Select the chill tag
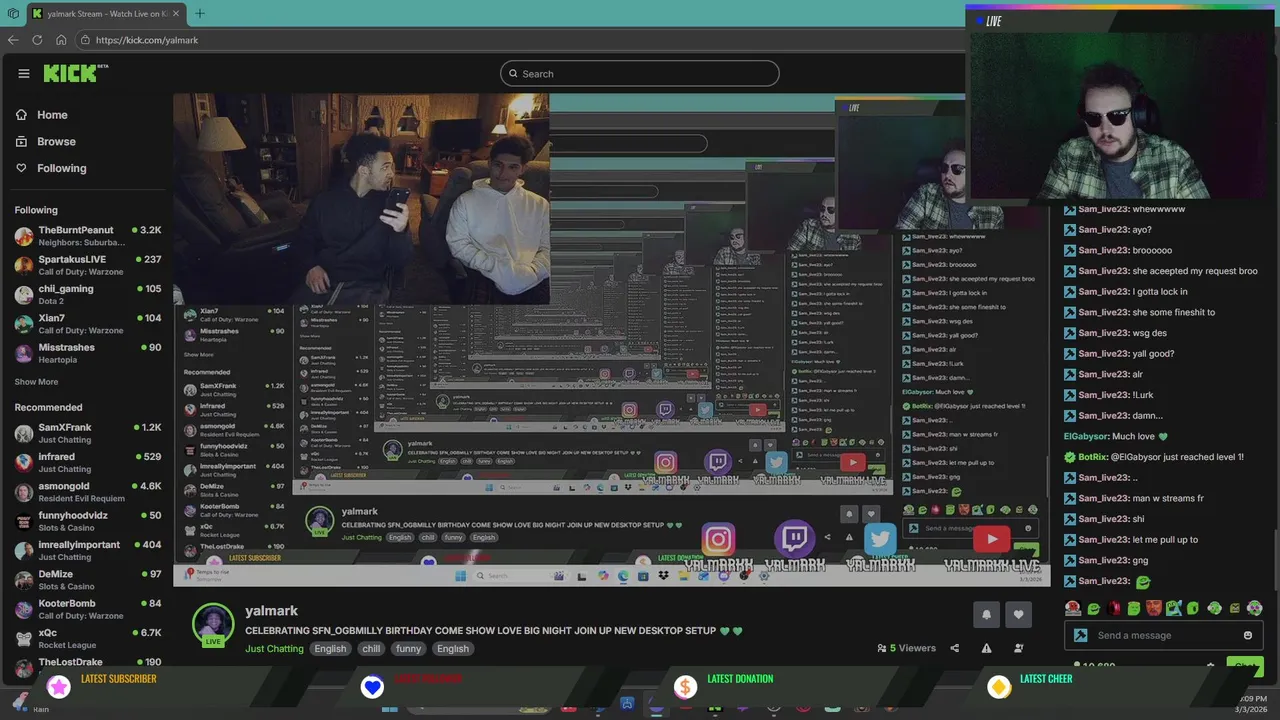Viewport: 1280px width, 720px height. tap(371, 648)
